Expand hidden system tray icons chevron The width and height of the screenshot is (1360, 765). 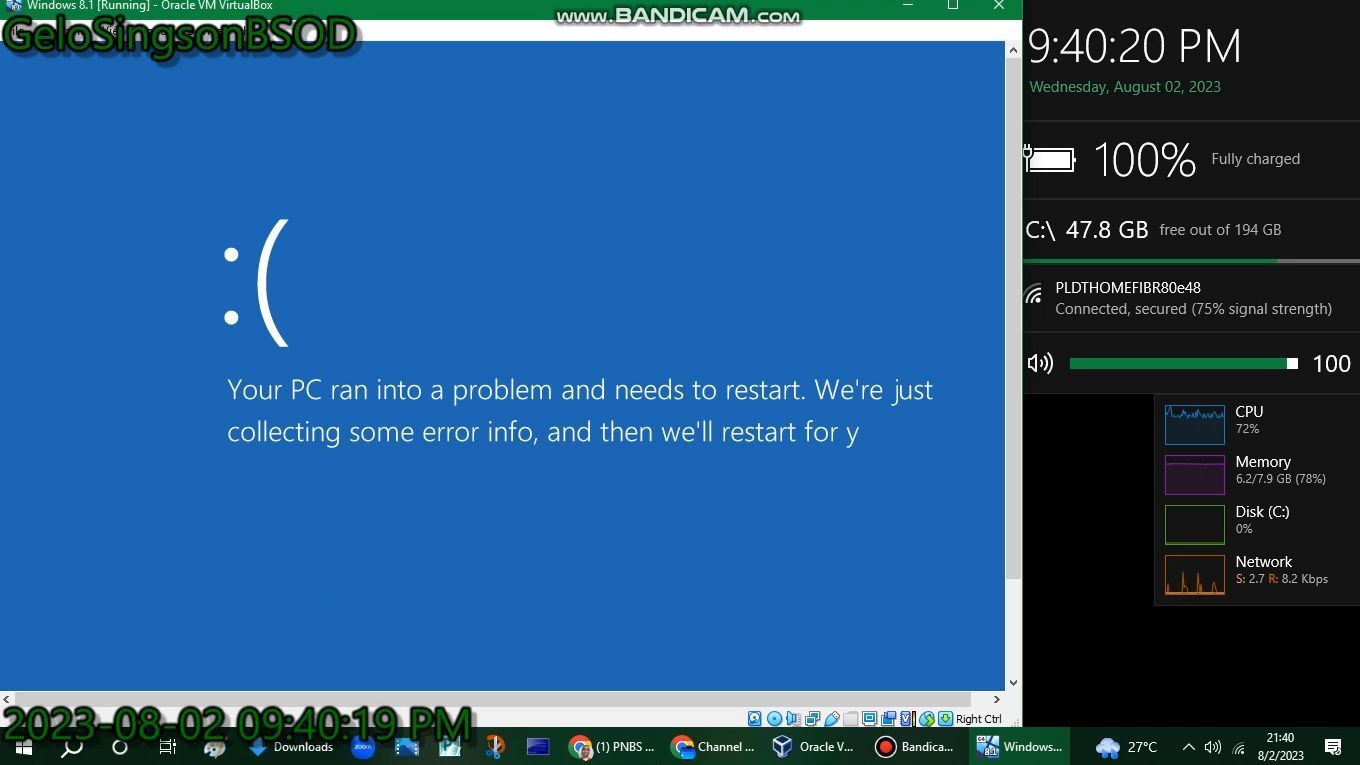[1188, 747]
